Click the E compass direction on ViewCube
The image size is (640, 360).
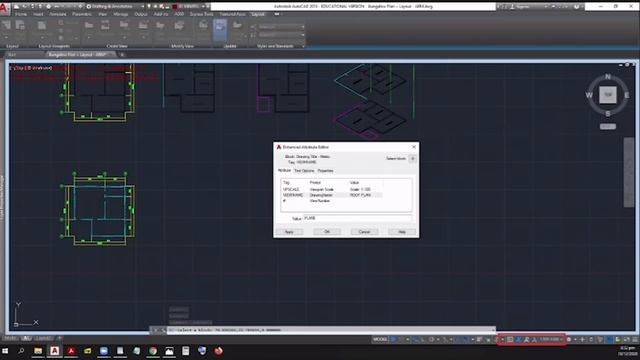[x=627, y=95]
